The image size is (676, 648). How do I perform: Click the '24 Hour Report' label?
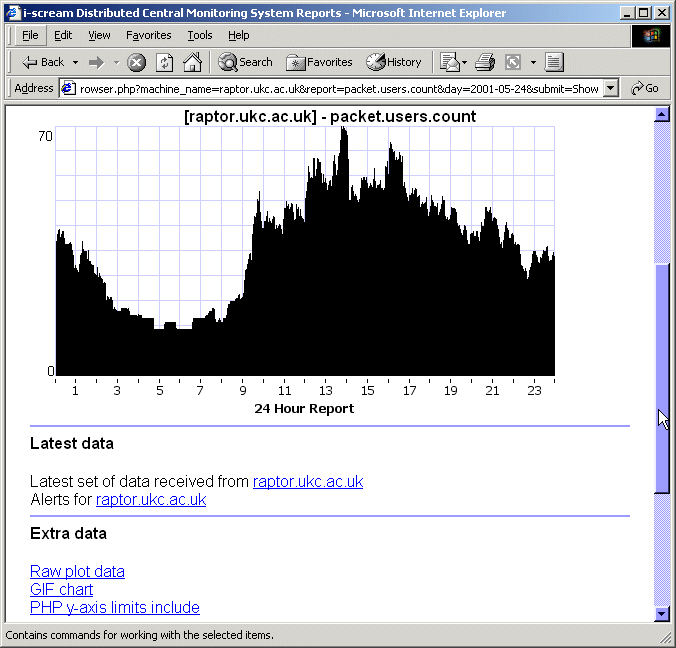[304, 409]
